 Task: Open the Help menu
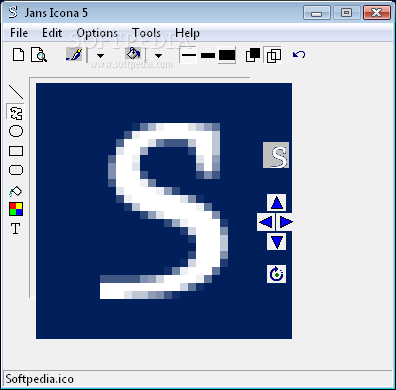pos(187,33)
